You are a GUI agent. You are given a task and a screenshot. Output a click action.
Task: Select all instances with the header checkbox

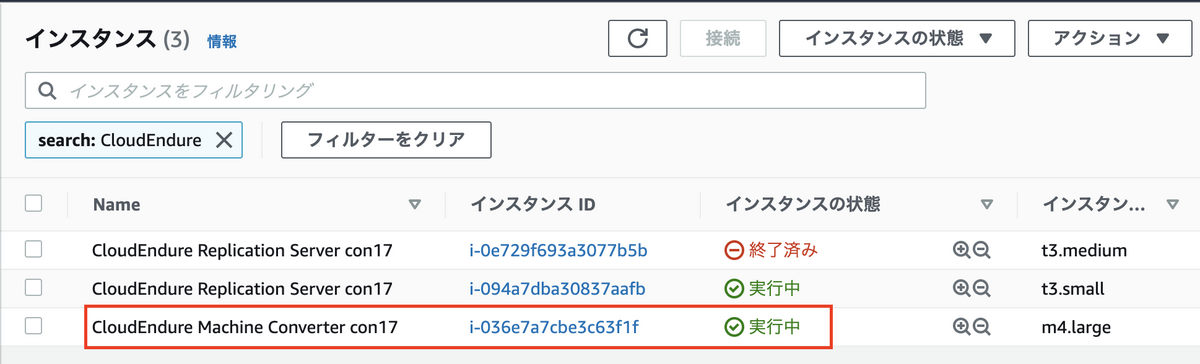click(x=34, y=203)
